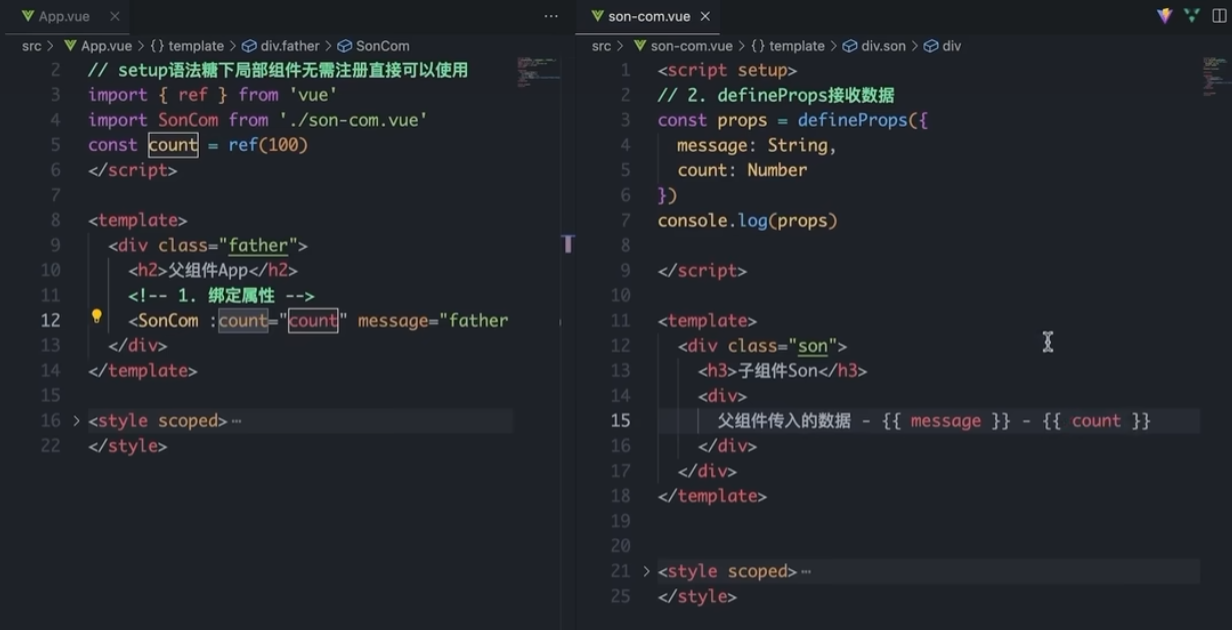Open the div.son breadcrumb item

pos(874,46)
